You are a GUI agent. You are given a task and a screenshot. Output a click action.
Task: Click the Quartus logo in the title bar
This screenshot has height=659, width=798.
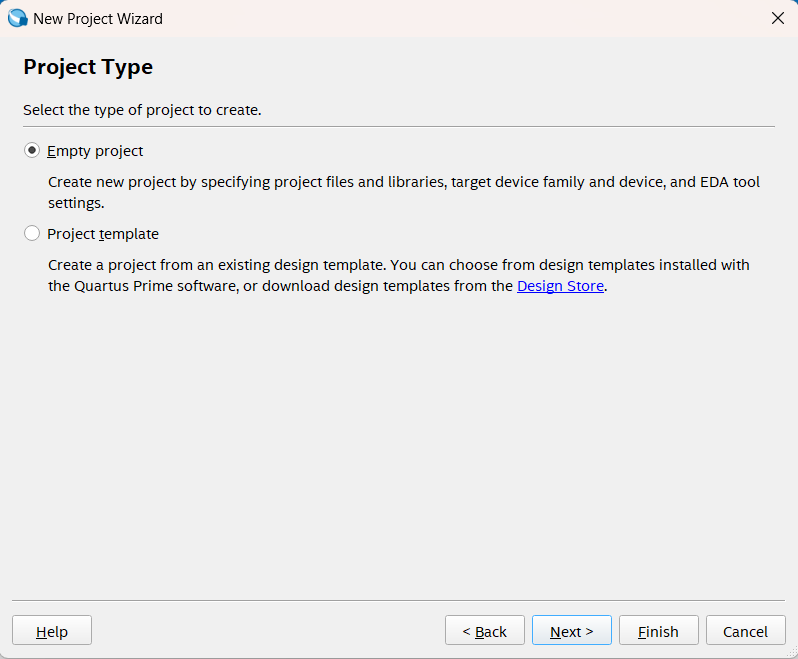coord(18,18)
